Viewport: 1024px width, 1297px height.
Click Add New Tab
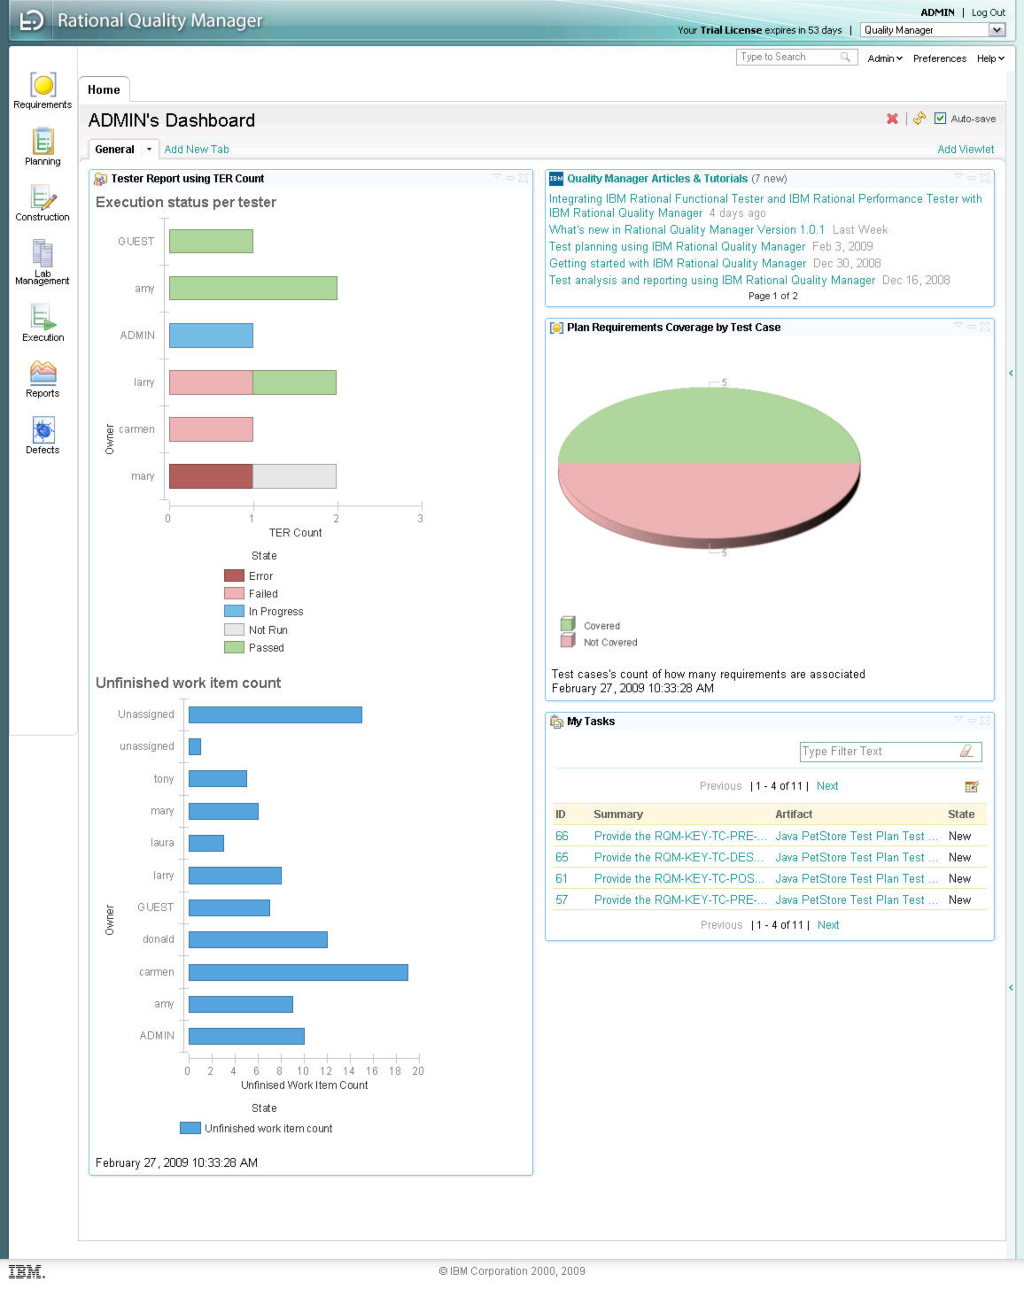[197, 150]
